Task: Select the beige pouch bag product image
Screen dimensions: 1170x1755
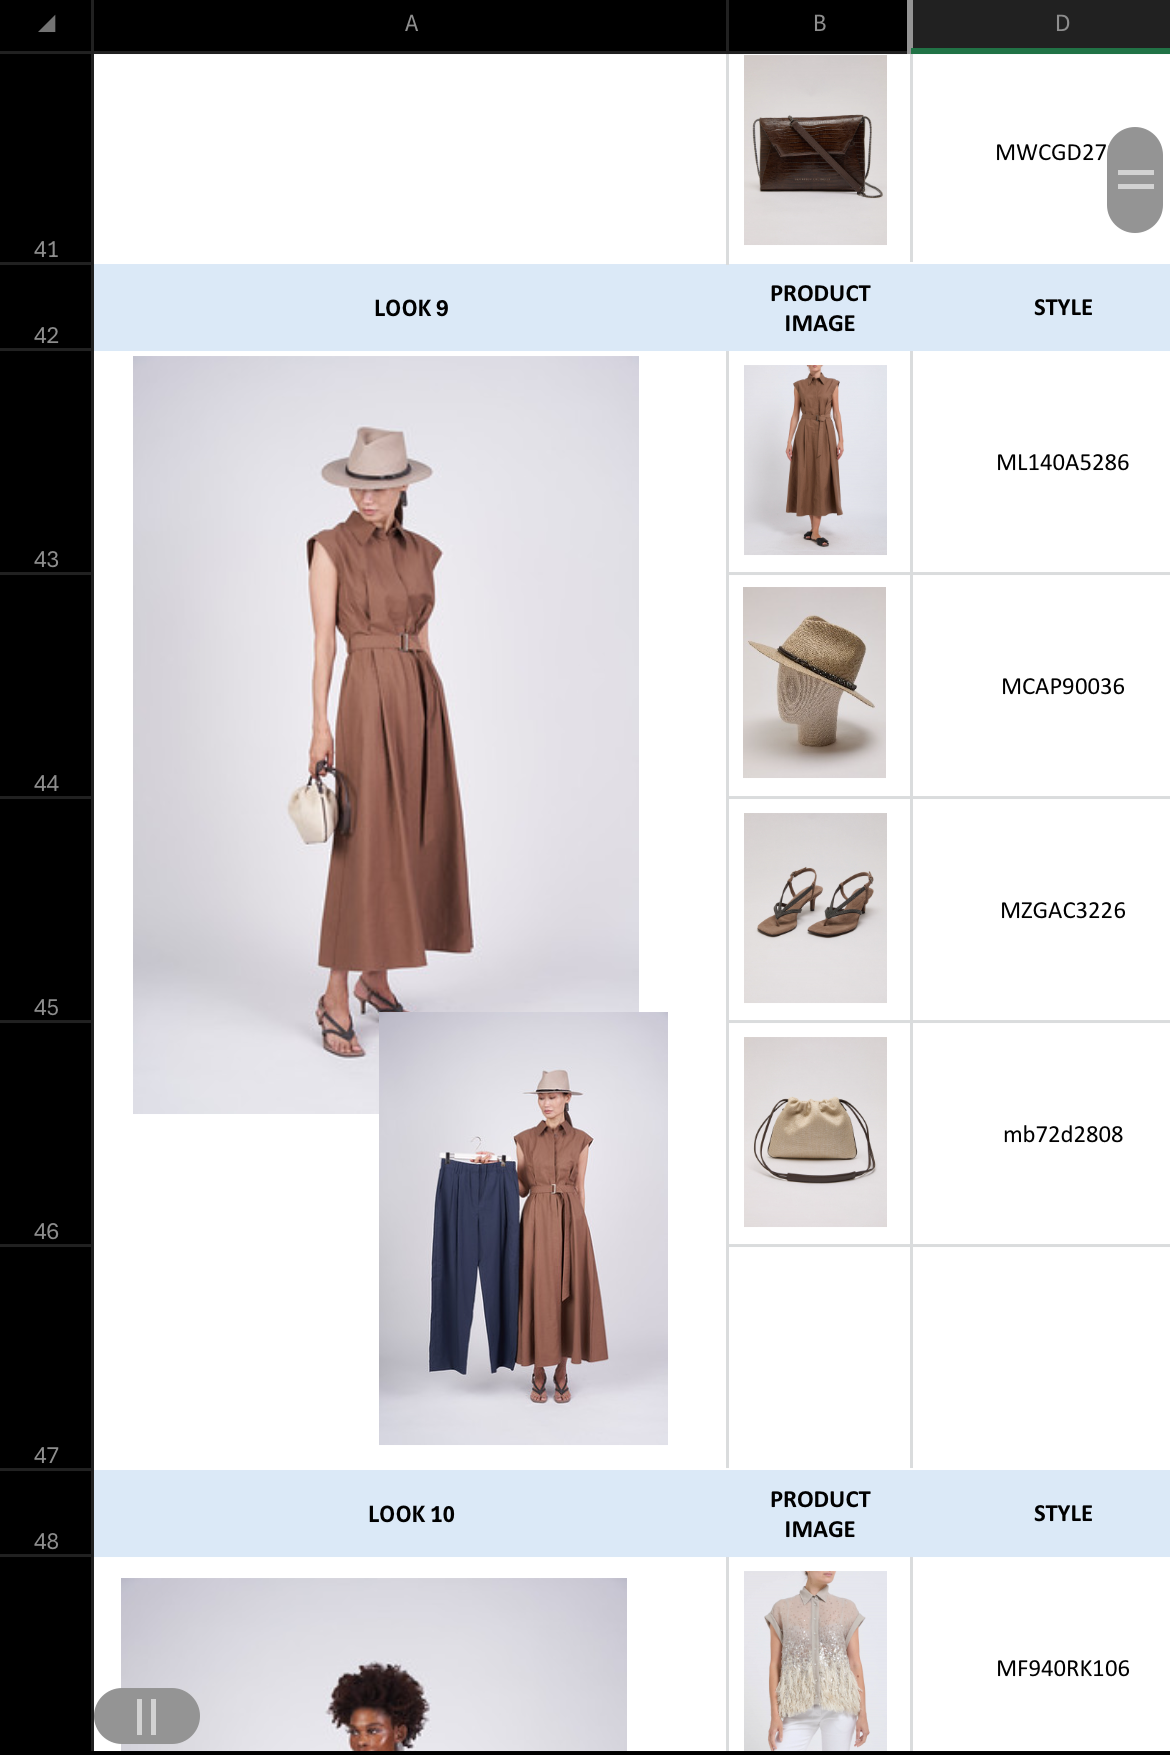Action: click(x=815, y=1132)
